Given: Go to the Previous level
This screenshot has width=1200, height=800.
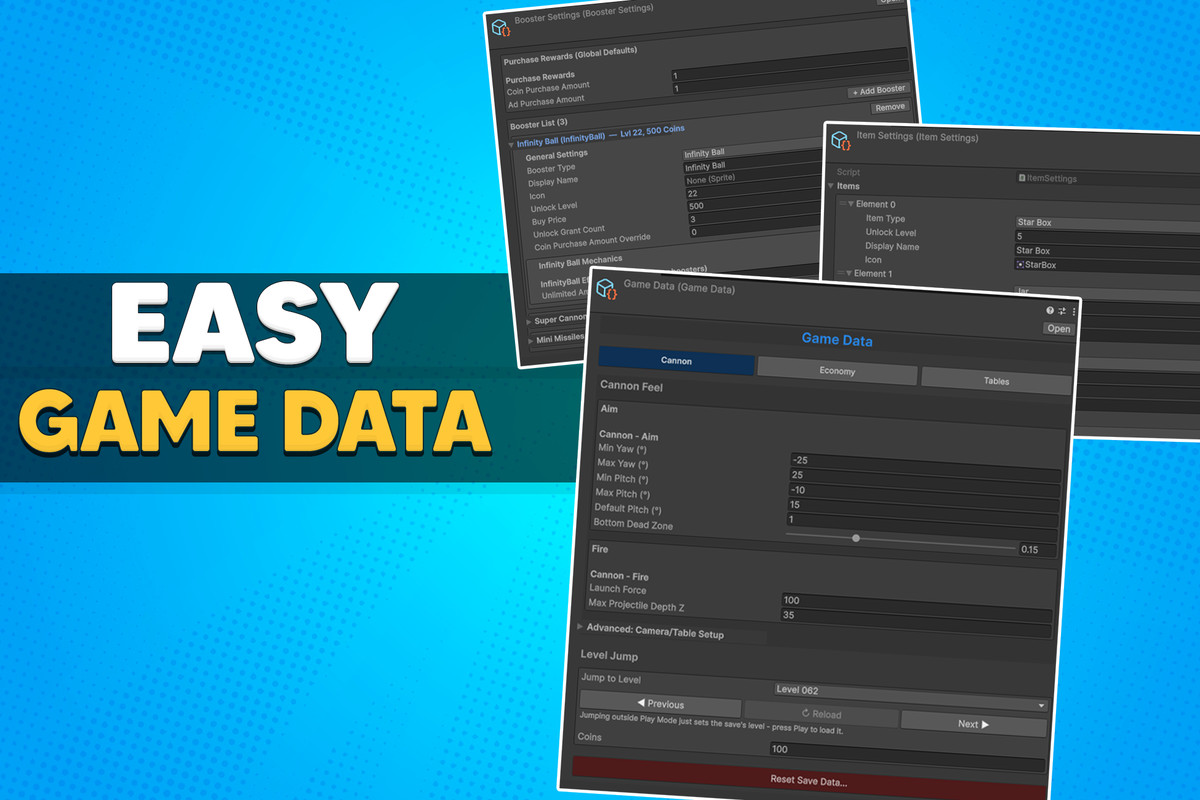Looking at the screenshot, I should [660, 704].
